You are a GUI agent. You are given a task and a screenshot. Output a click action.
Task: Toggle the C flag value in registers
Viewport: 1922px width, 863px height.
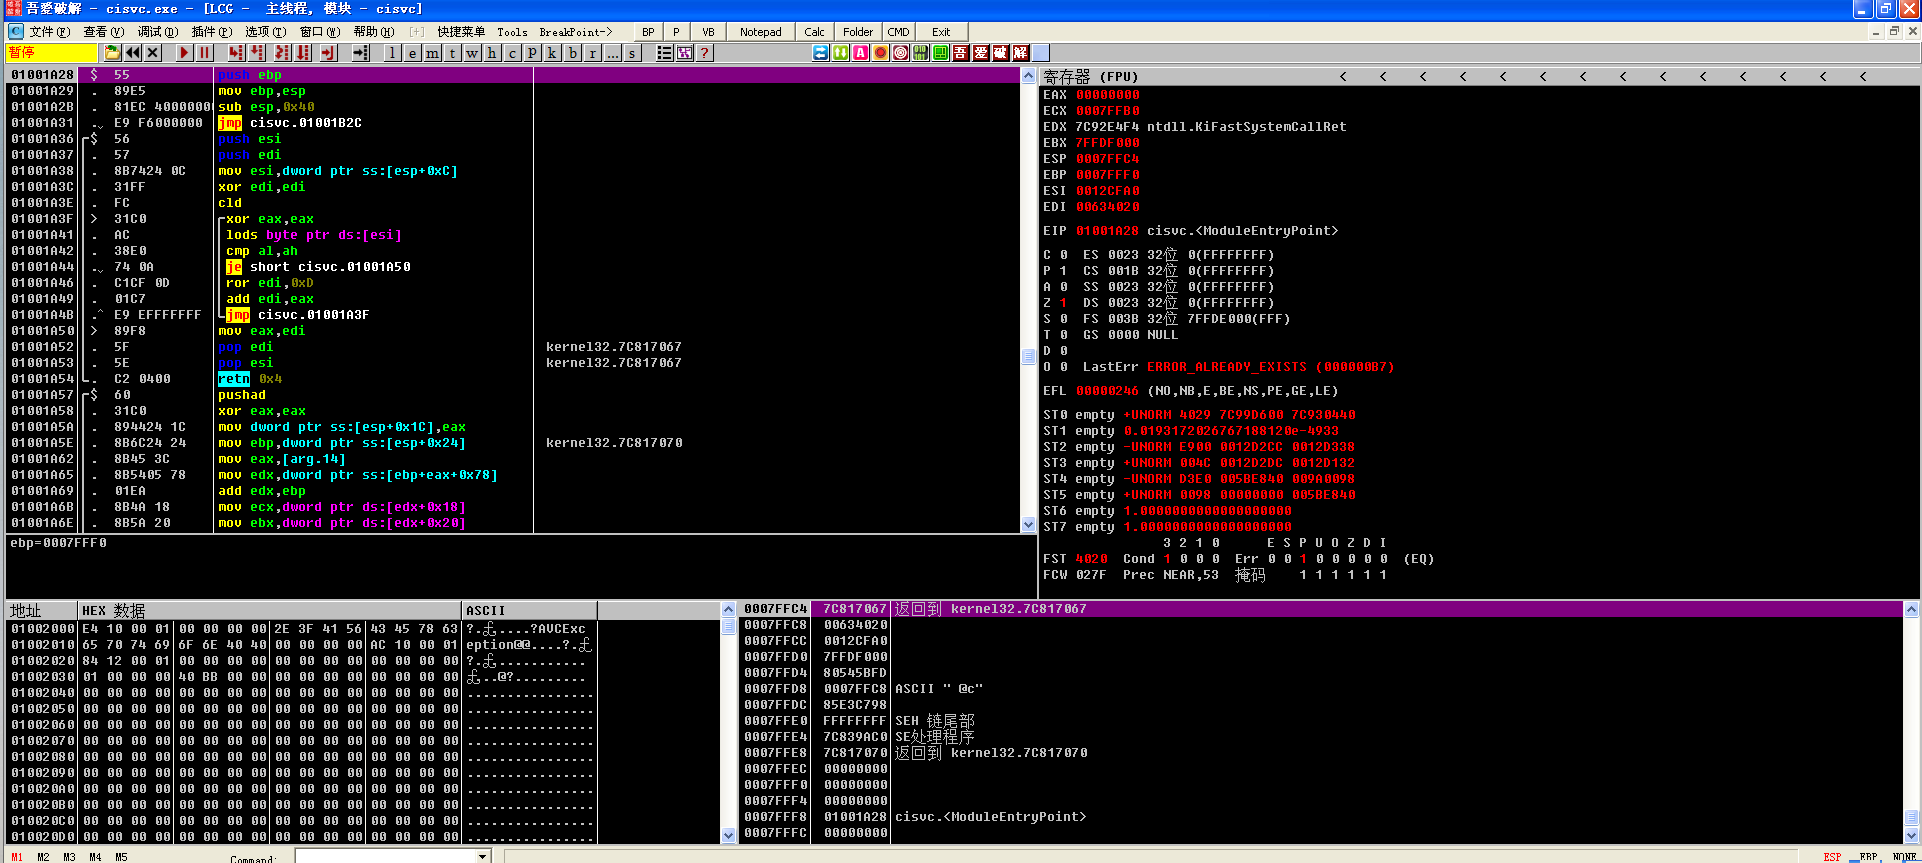point(1063,255)
